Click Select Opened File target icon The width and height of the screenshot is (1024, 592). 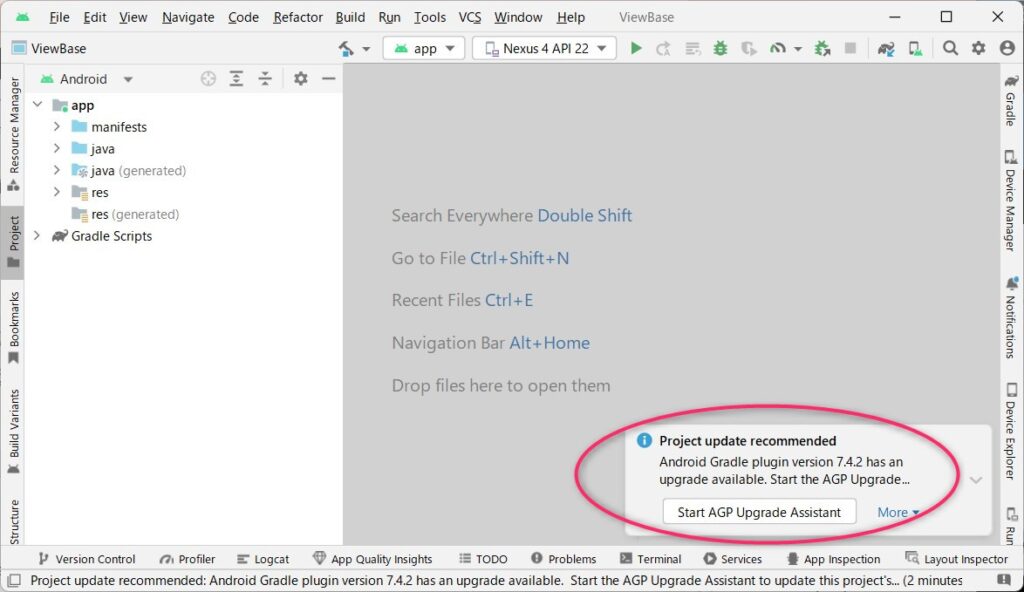pos(208,79)
